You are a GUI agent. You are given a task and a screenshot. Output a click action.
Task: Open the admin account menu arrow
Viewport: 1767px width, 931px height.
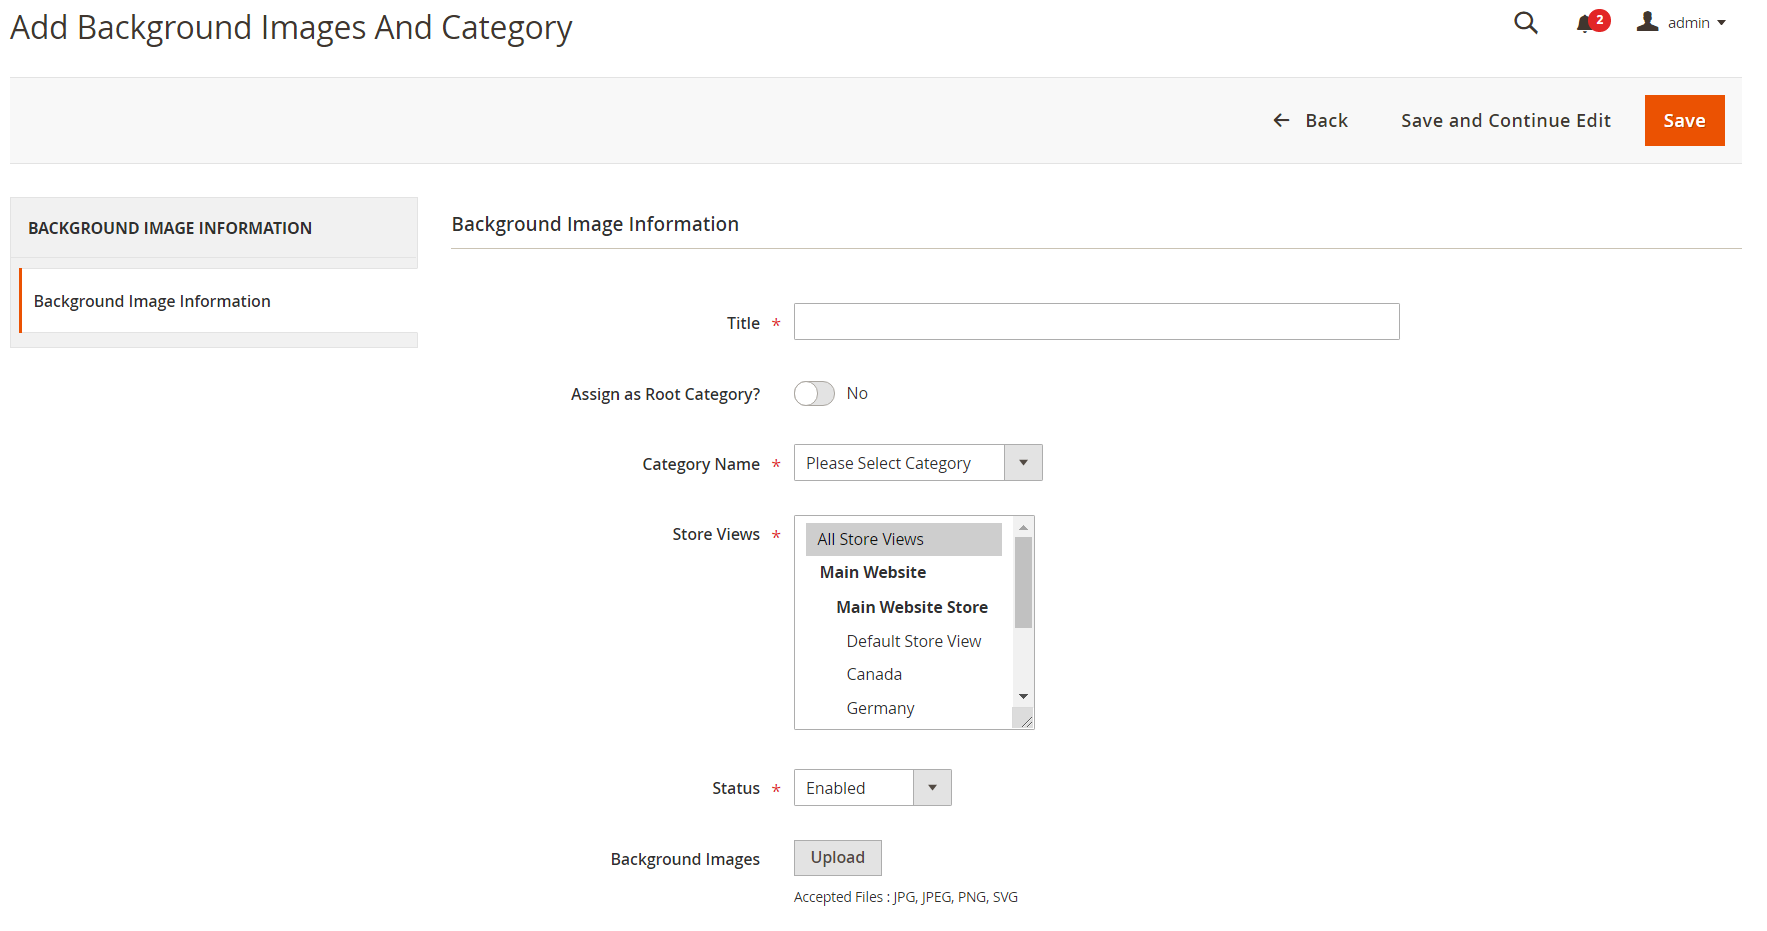point(1722,23)
